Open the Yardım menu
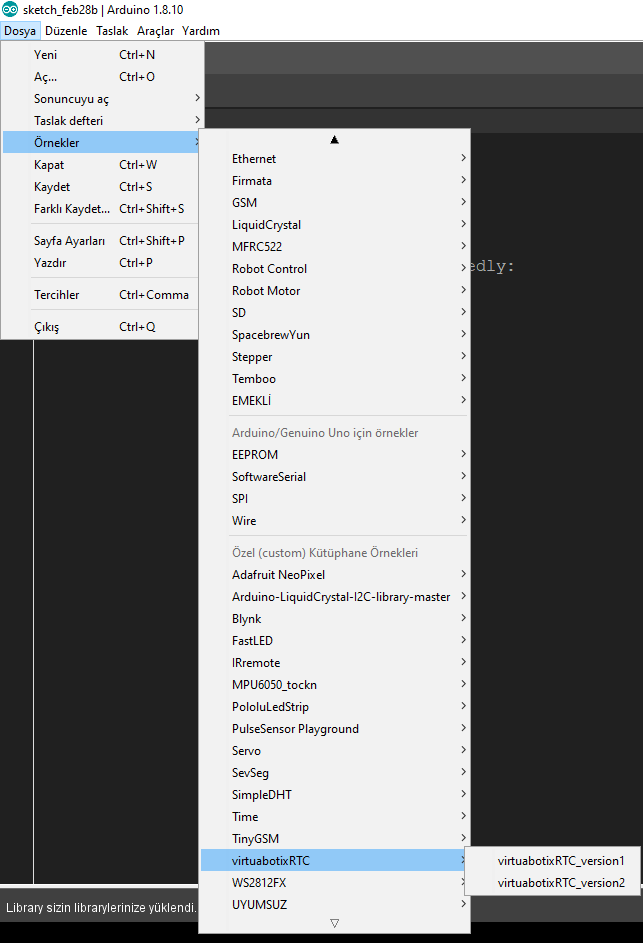The image size is (643, 943). pyautogui.click(x=201, y=31)
